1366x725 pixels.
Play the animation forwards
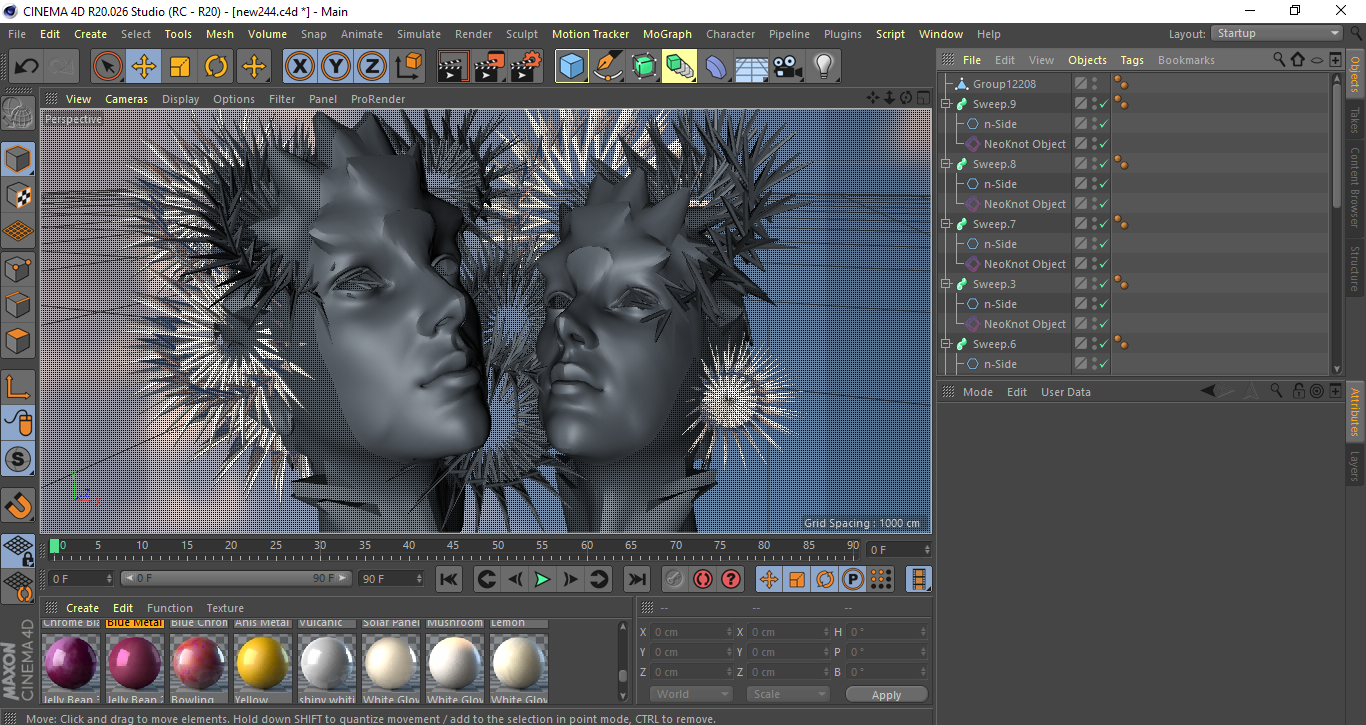pos(542,579)
